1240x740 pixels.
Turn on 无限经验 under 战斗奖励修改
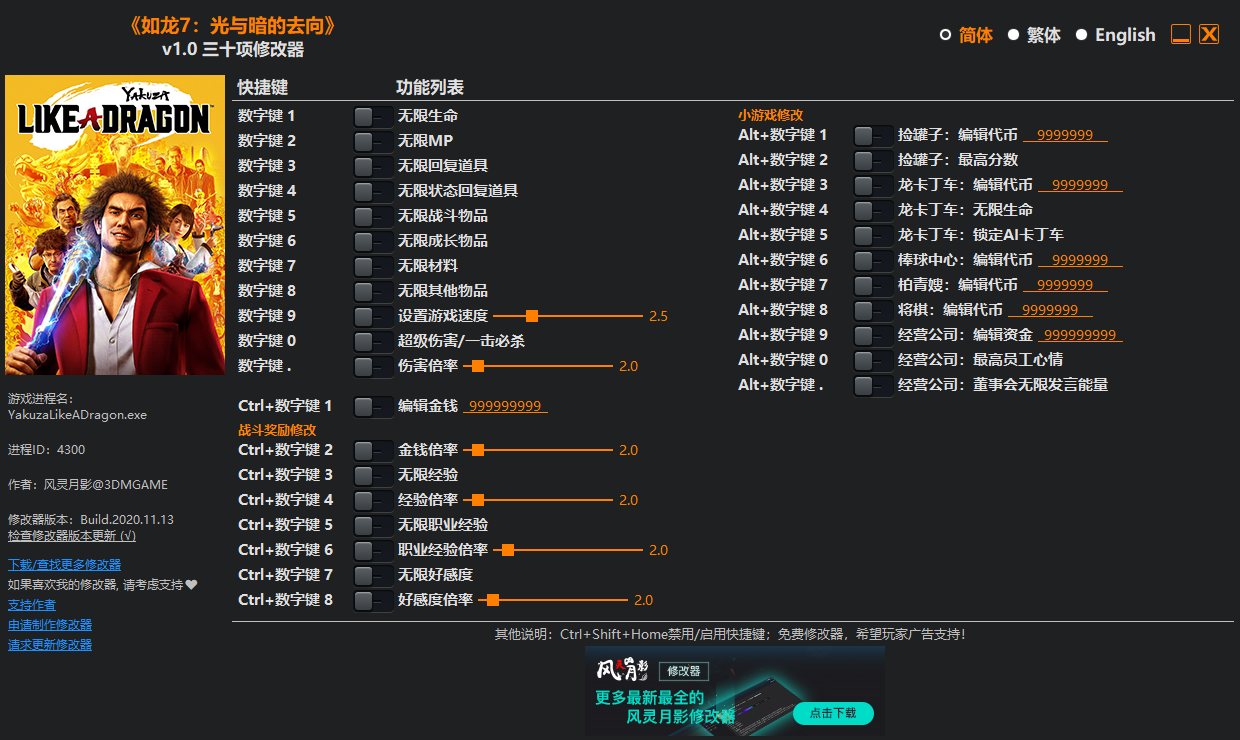coord(373,474)
